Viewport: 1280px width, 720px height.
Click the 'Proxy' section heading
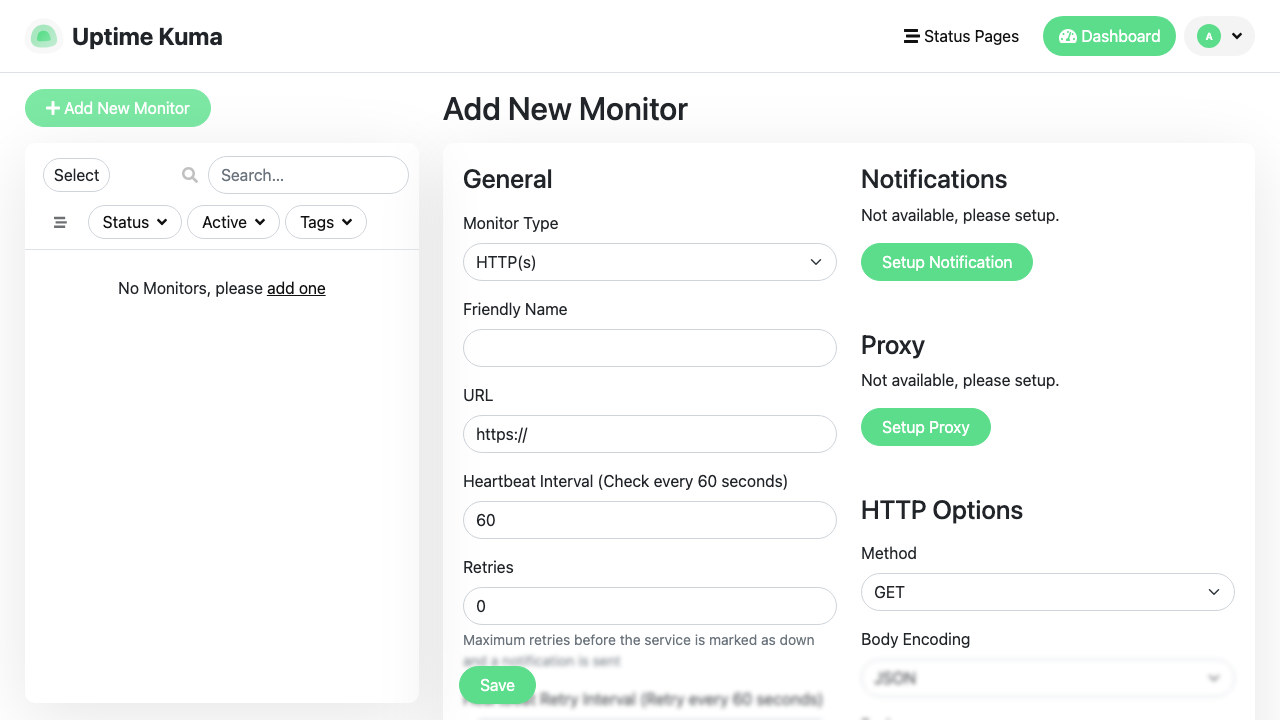tap(893, 345)
